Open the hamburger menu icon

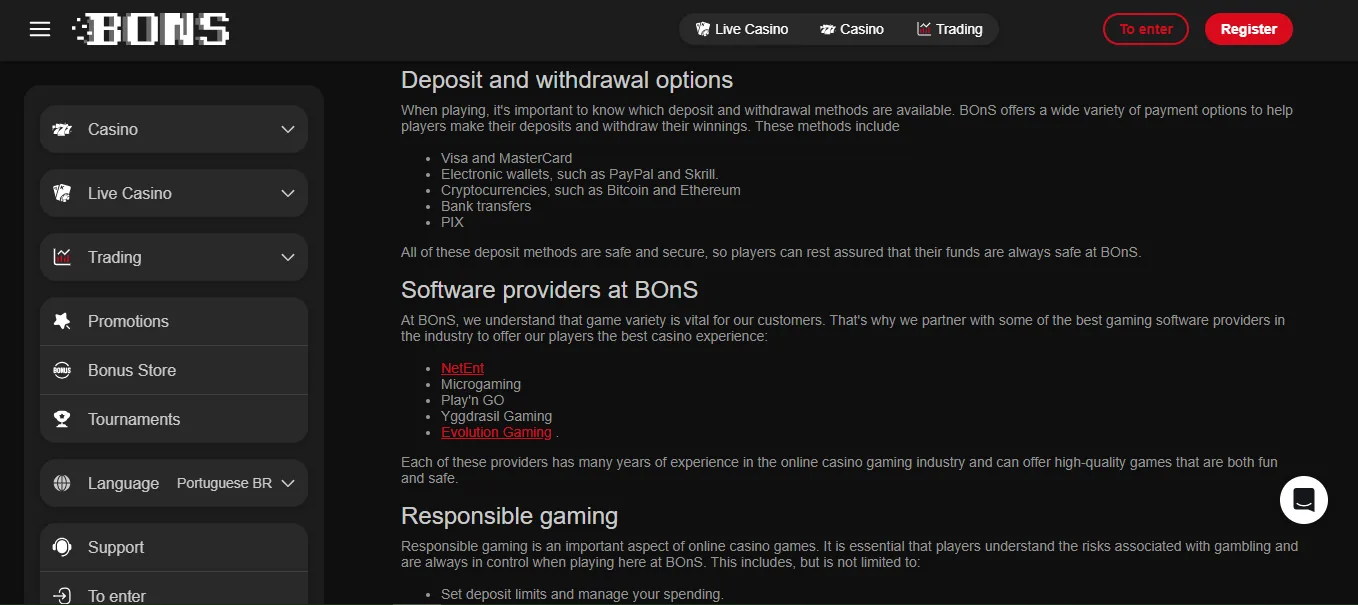[40, 29]
